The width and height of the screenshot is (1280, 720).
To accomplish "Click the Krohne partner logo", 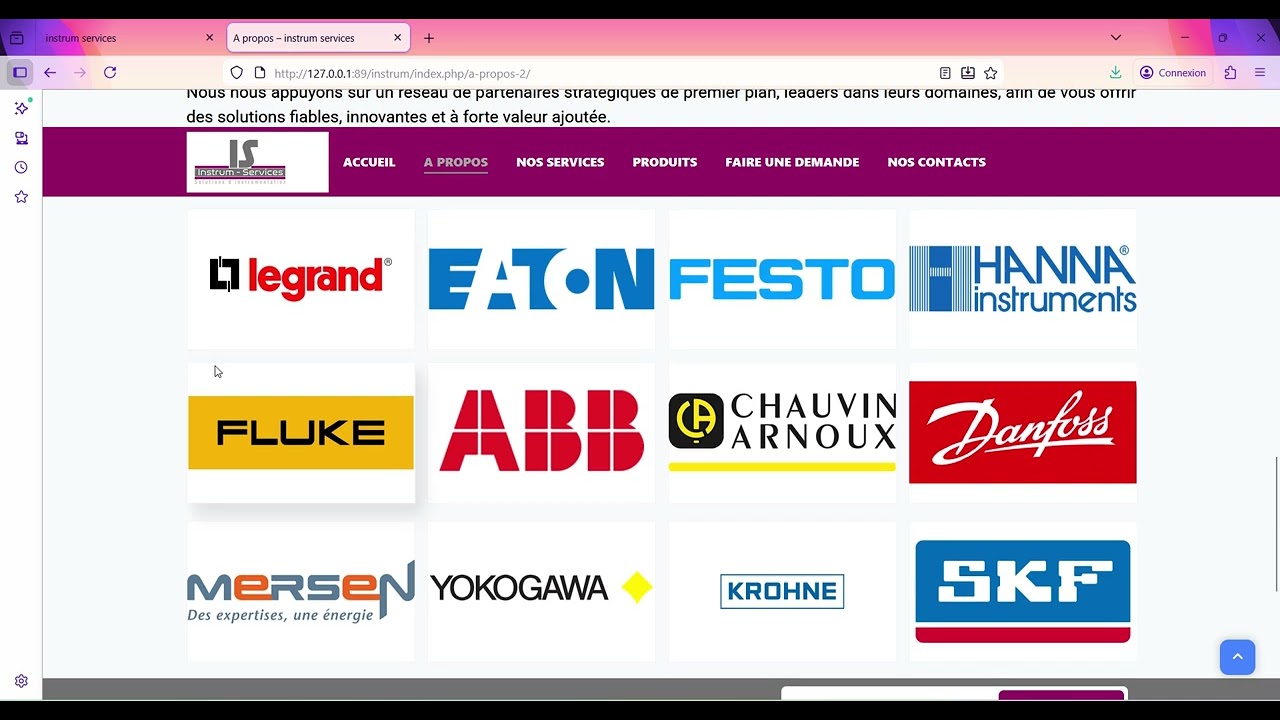I will [782, 591].
